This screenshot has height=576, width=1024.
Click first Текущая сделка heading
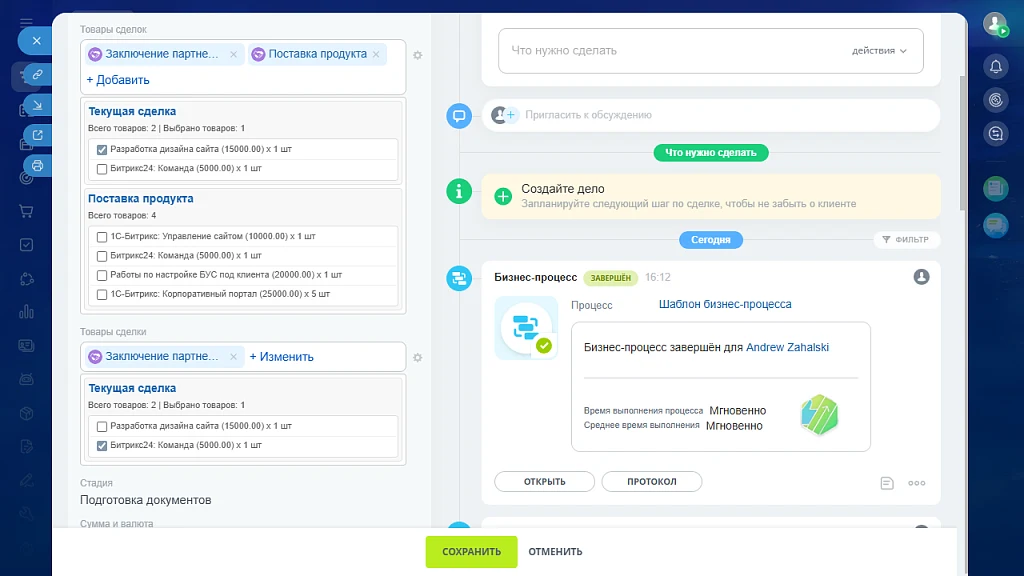click(132, 112)
